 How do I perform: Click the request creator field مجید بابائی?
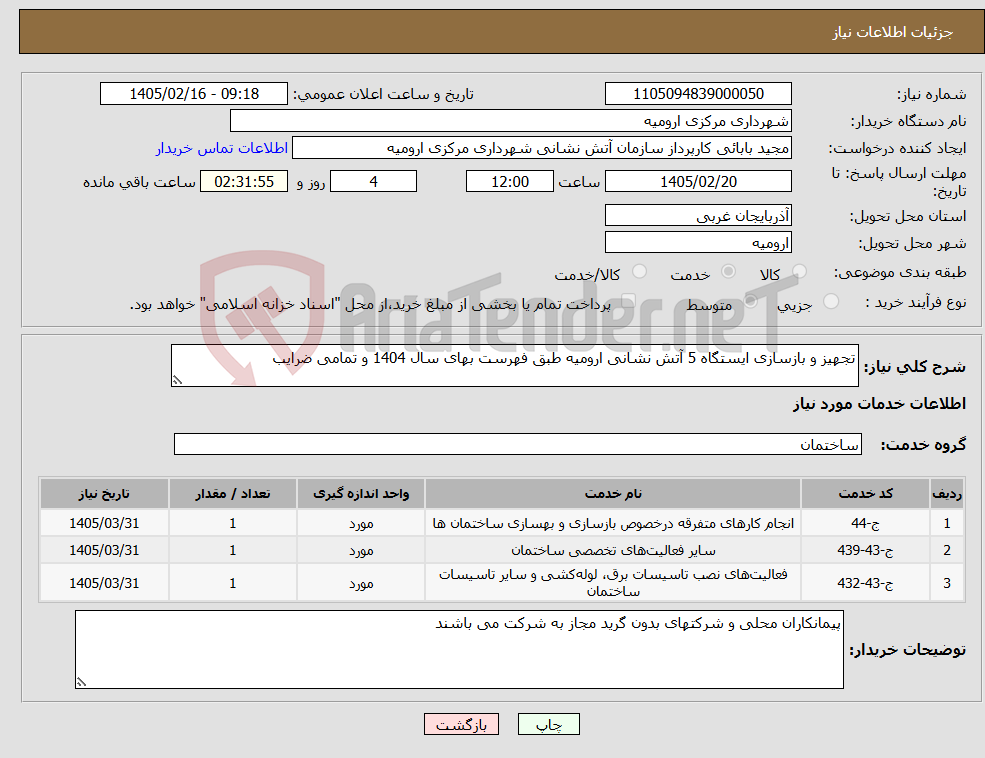coord(541,148)
